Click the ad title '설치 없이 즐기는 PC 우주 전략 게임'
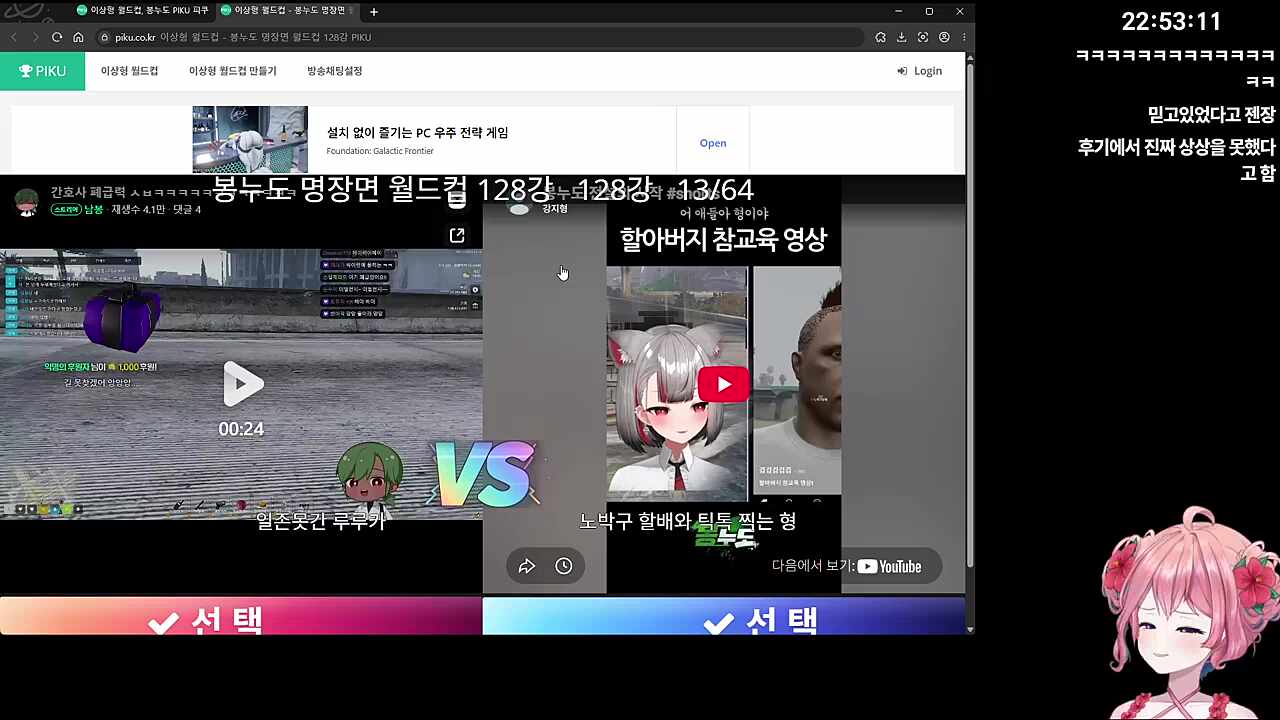The height and width of the screenshot is (720, 1280). pyautogui.click(x=417, y=132)
